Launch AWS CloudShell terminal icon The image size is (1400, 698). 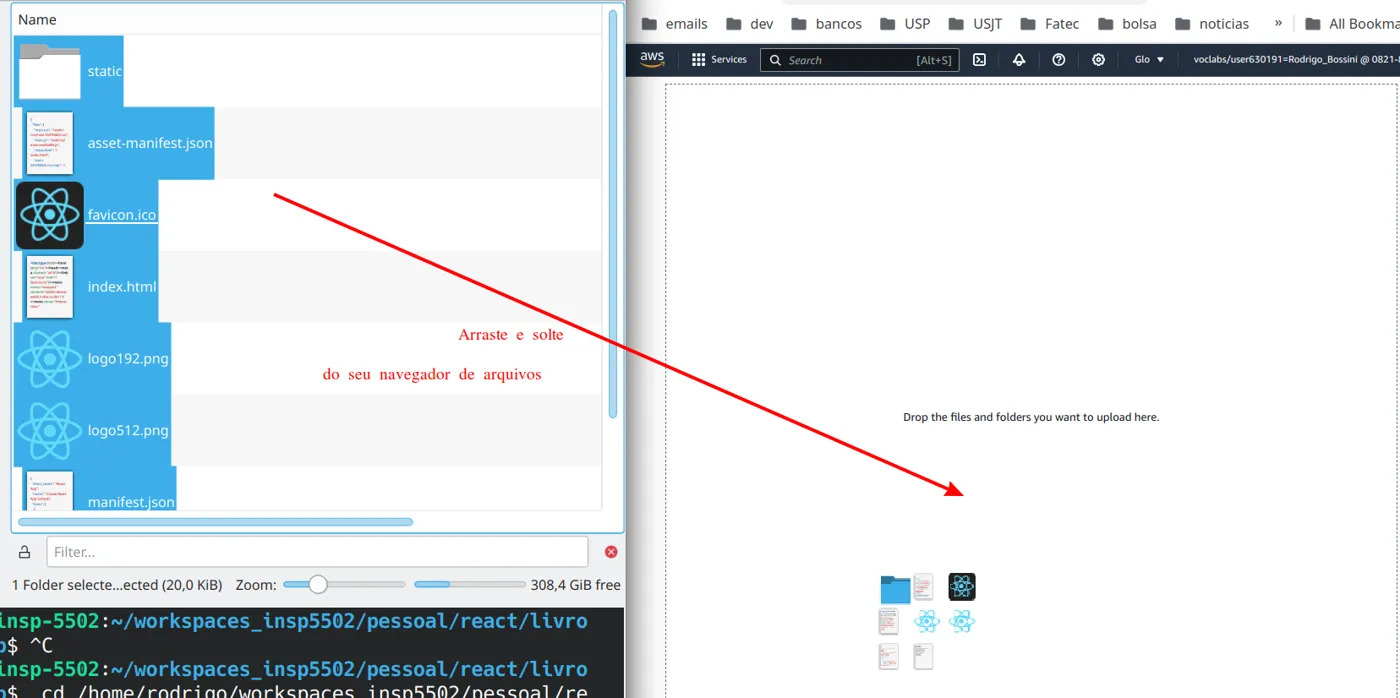tap(980, 60)
